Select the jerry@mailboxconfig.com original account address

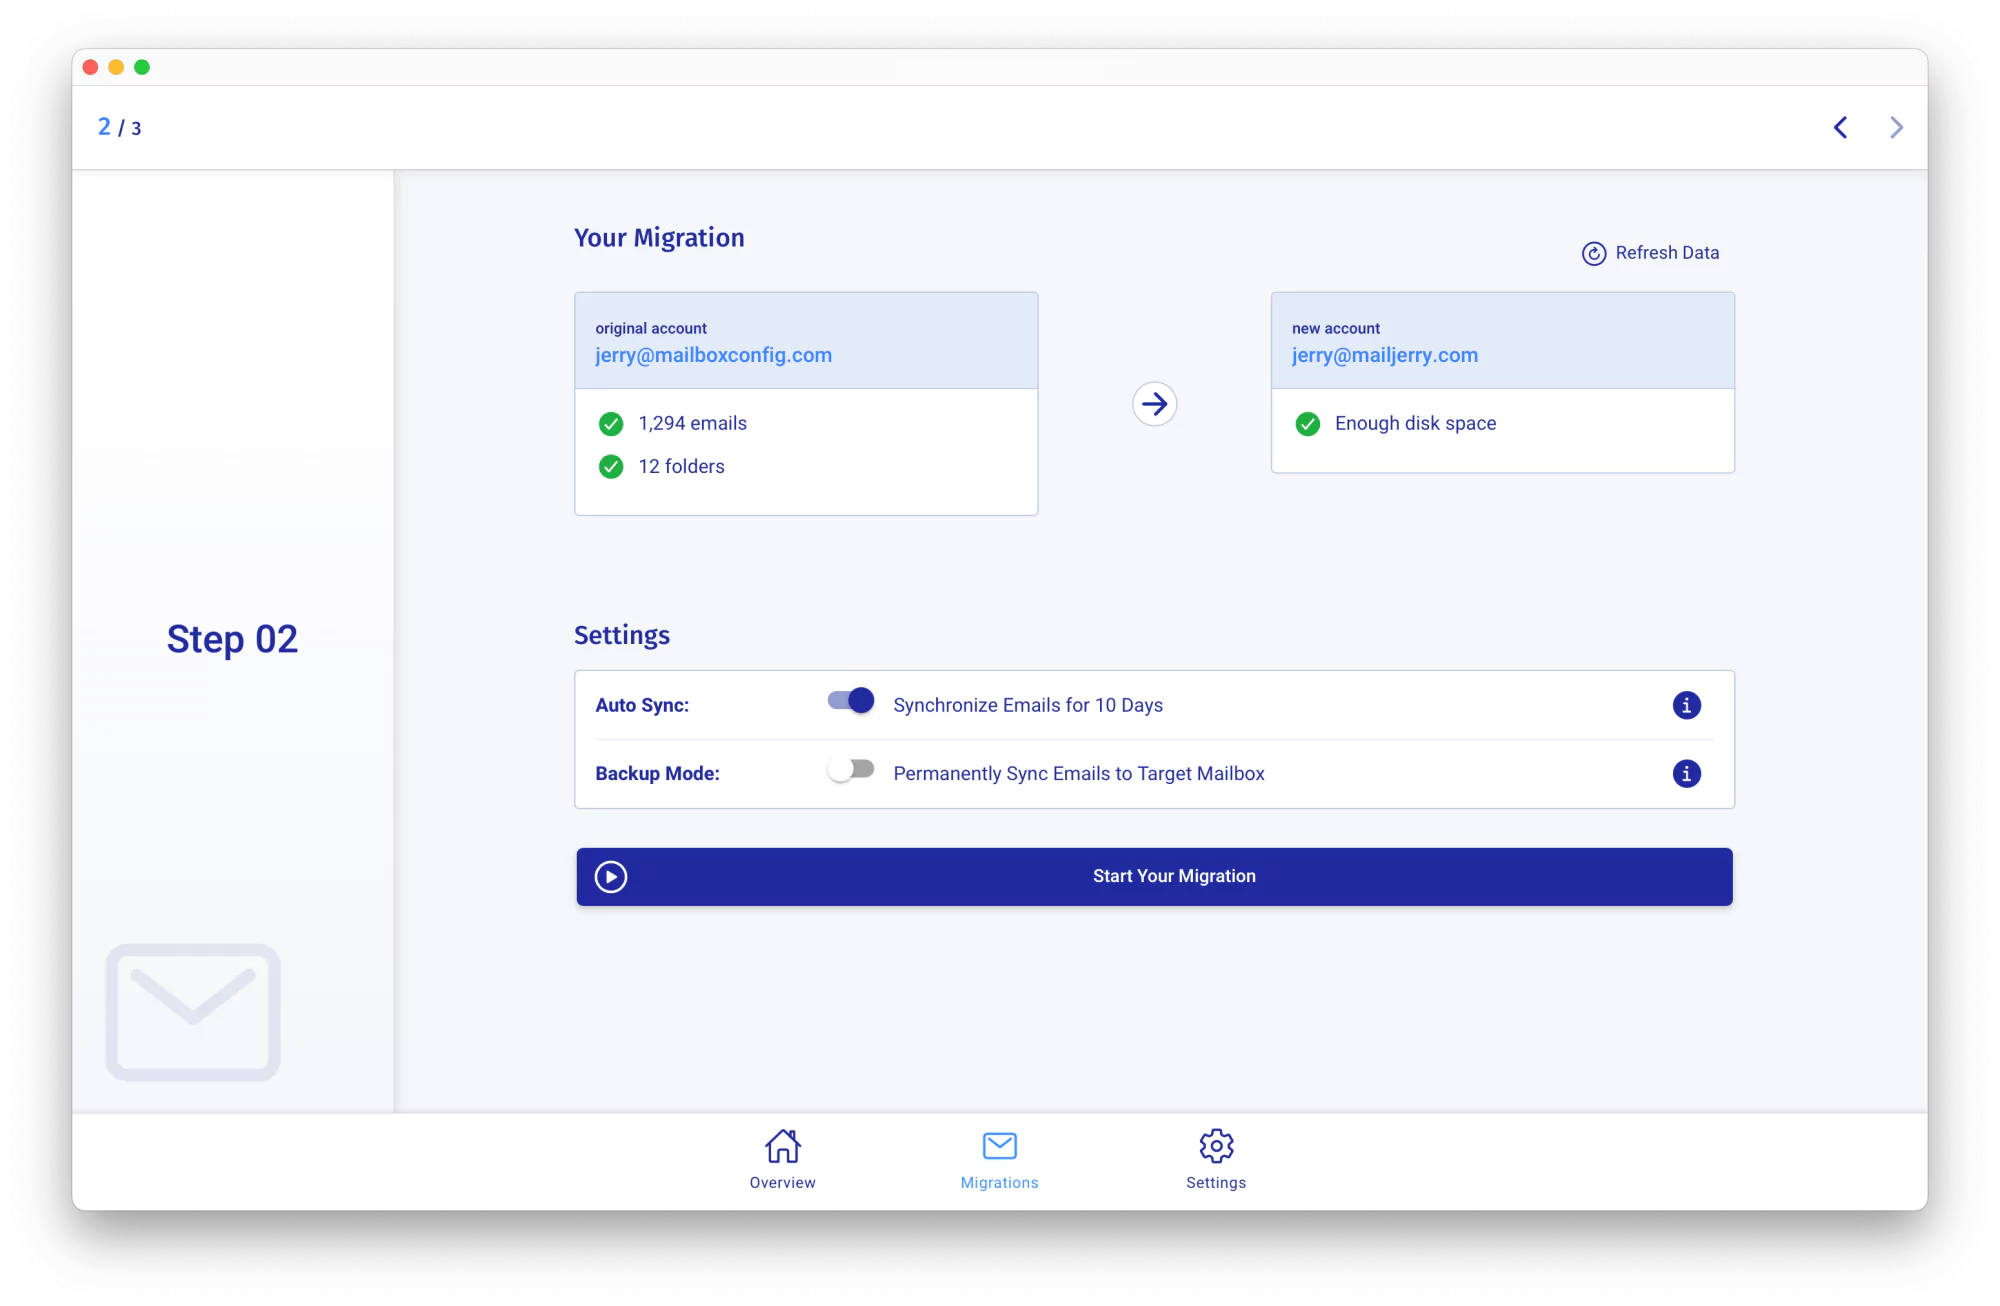click(714, 355)
